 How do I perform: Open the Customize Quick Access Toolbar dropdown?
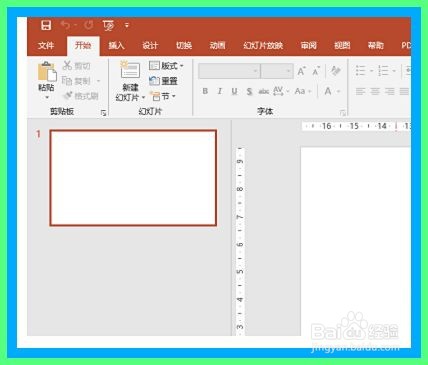[x=127, y=25]
